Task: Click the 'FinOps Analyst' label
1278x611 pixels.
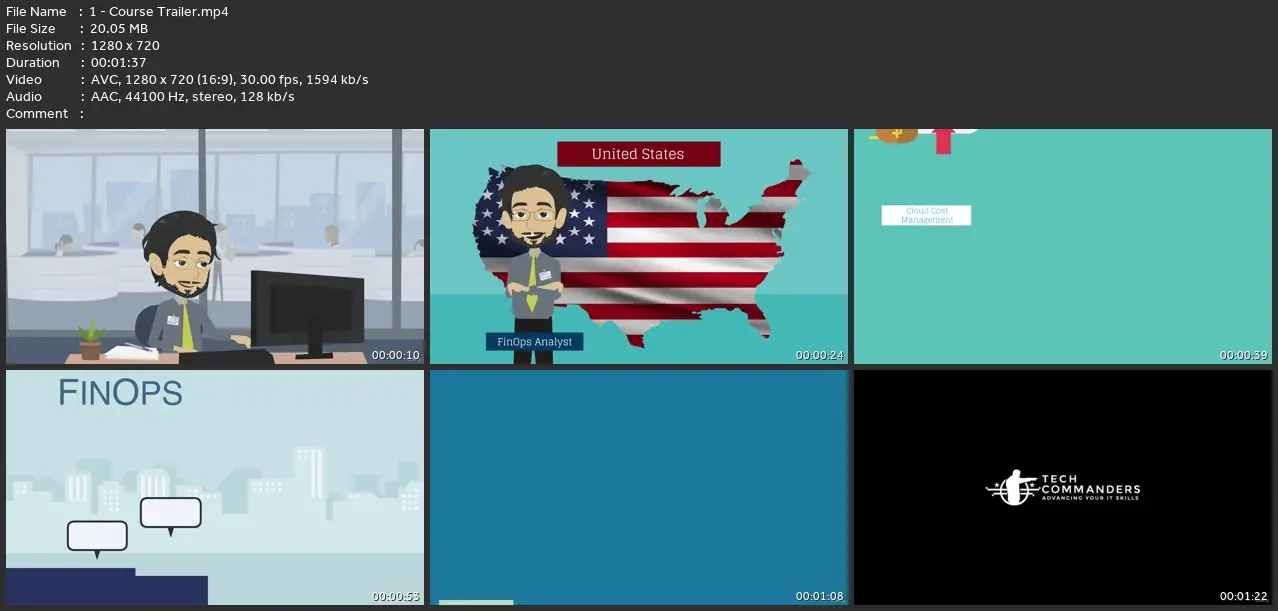Action: coord(535,342)
